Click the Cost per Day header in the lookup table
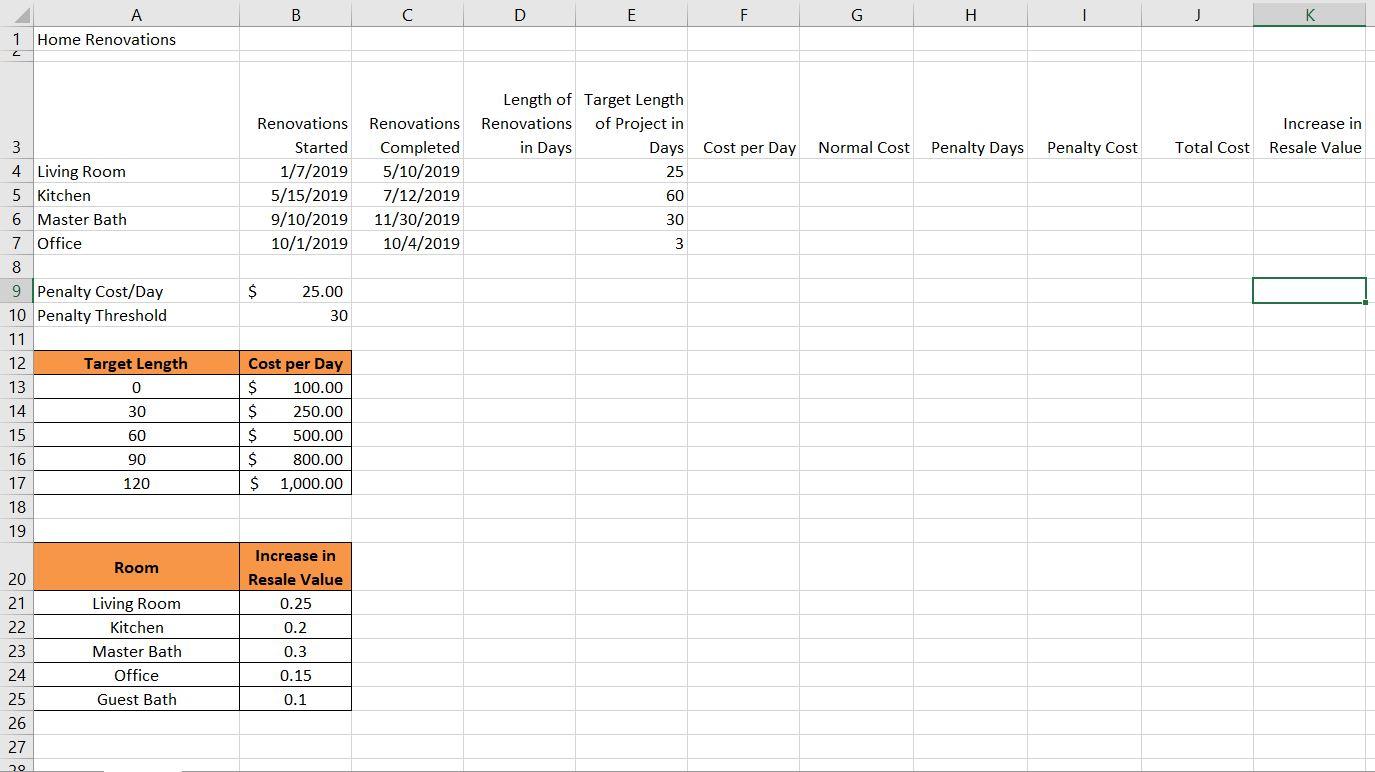 (295, 363)
